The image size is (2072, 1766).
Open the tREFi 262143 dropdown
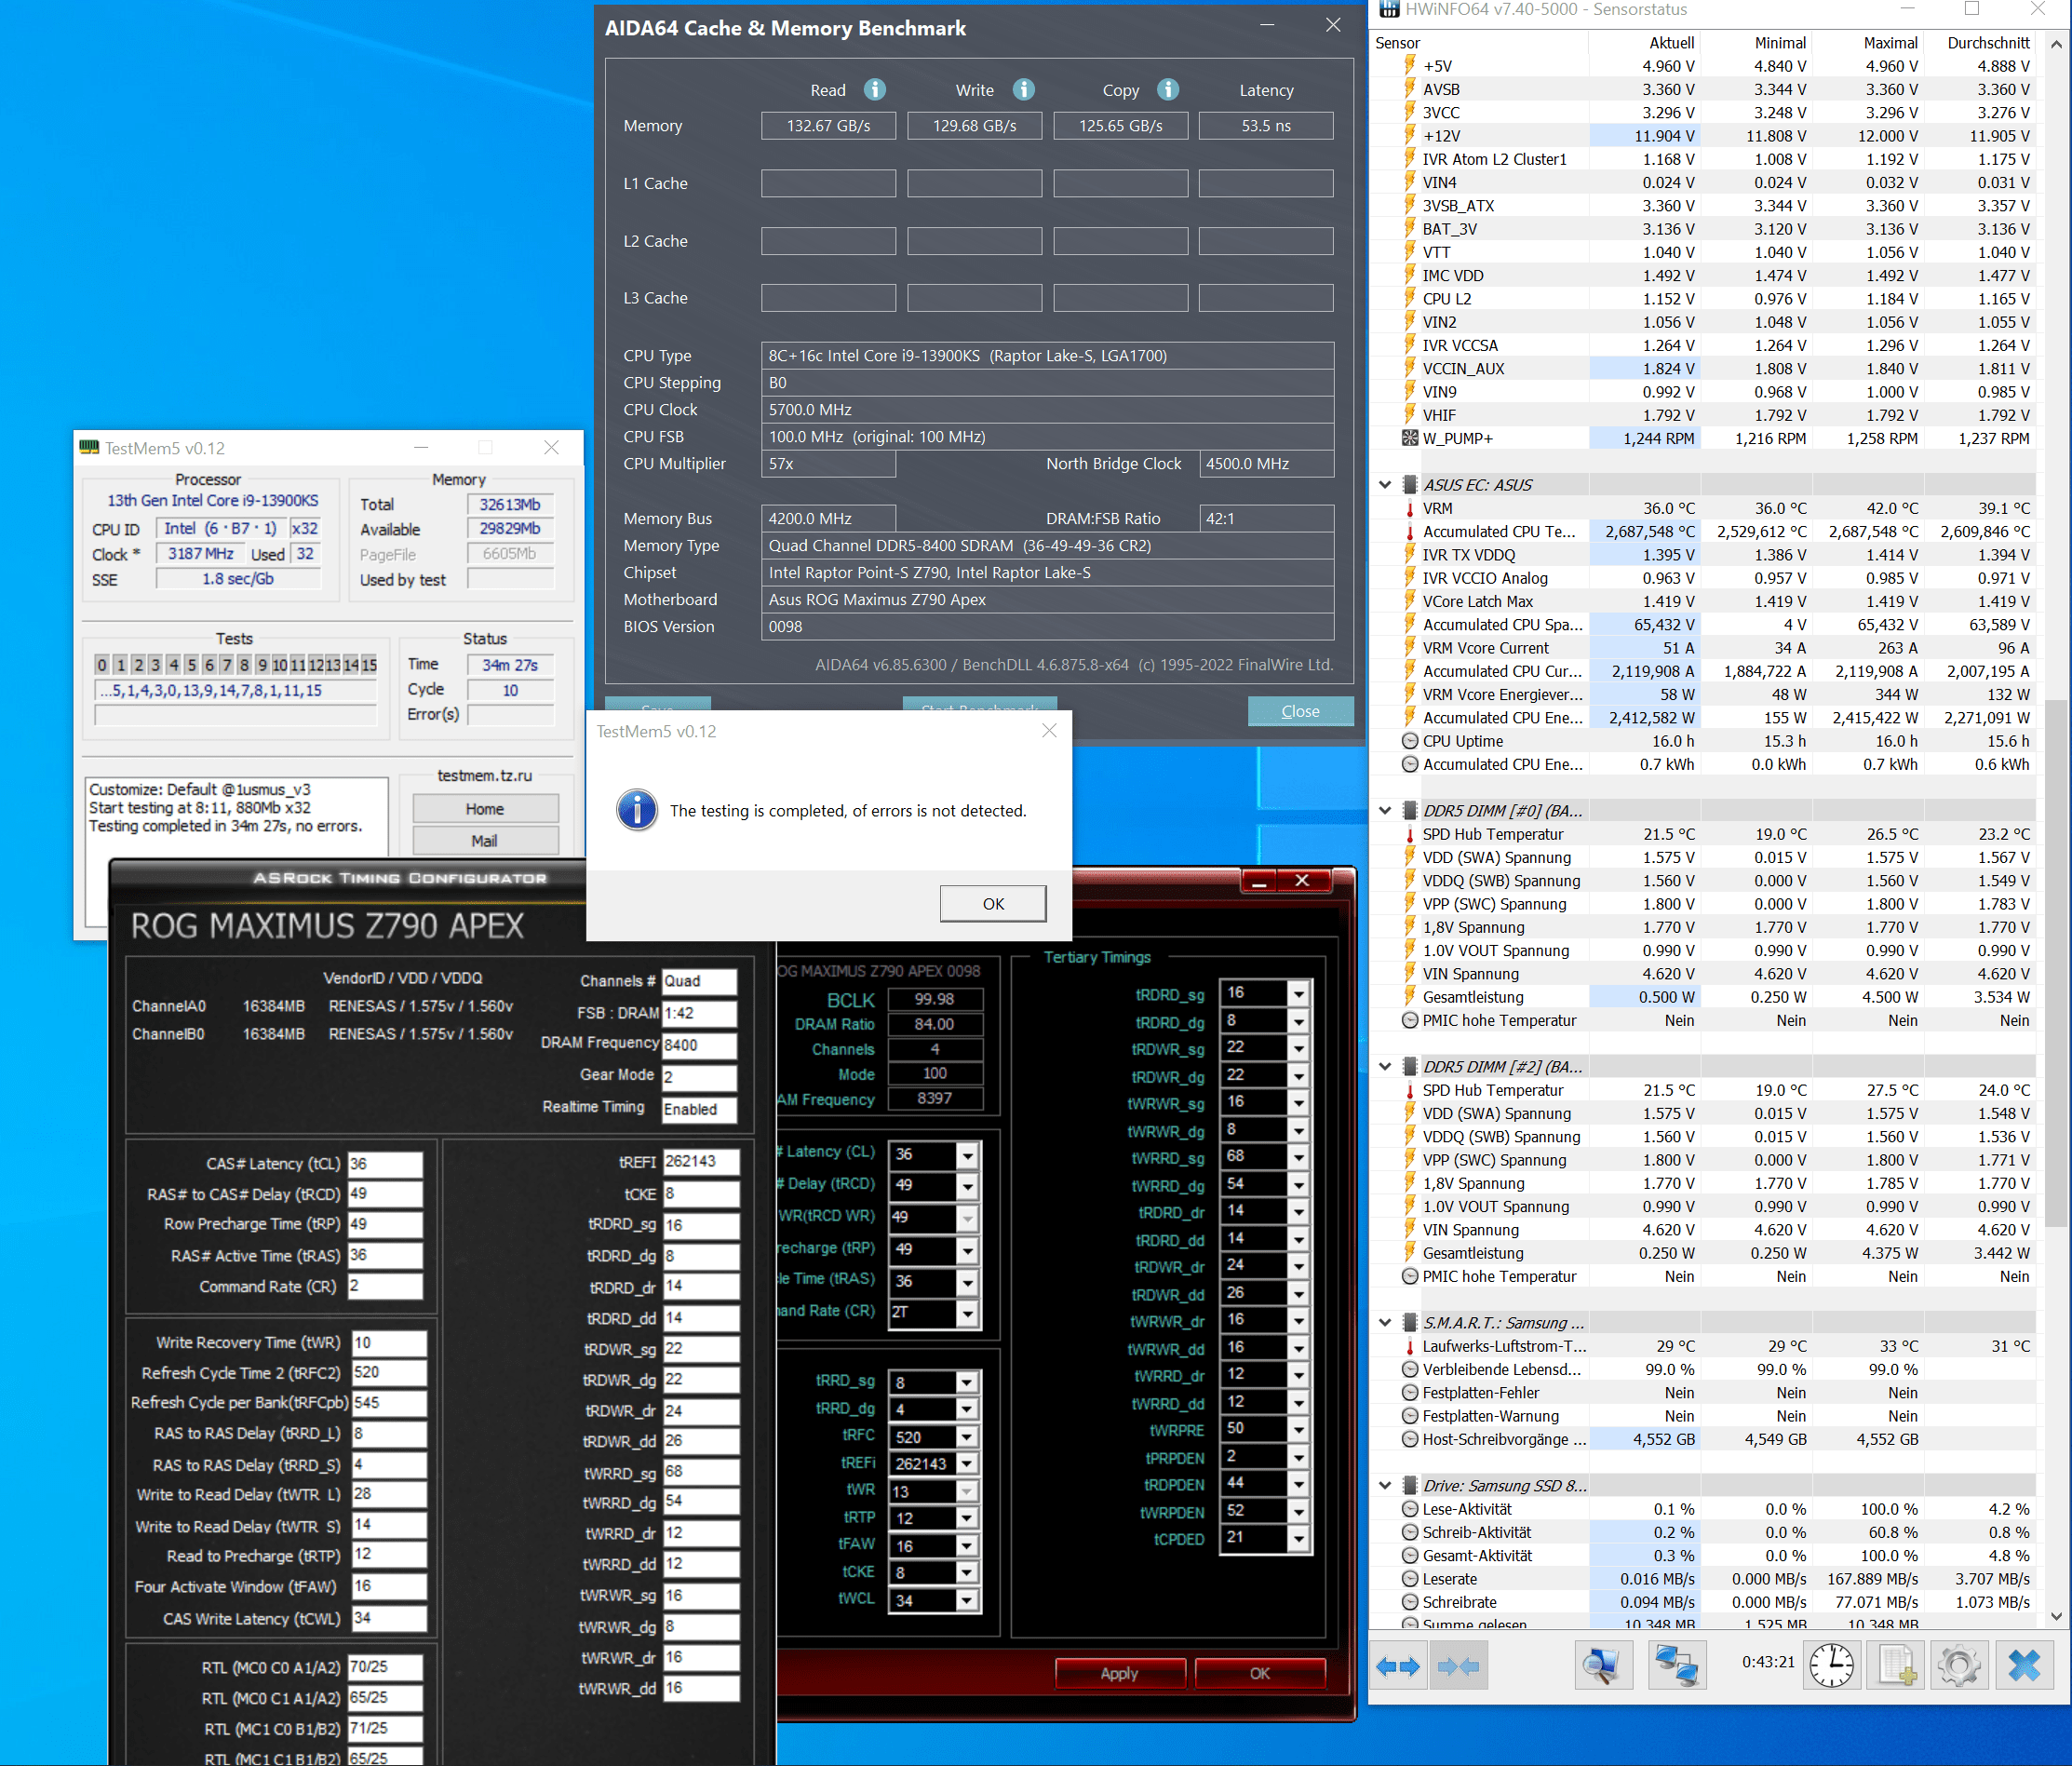pyautogui.click(x=966, y=1464)
